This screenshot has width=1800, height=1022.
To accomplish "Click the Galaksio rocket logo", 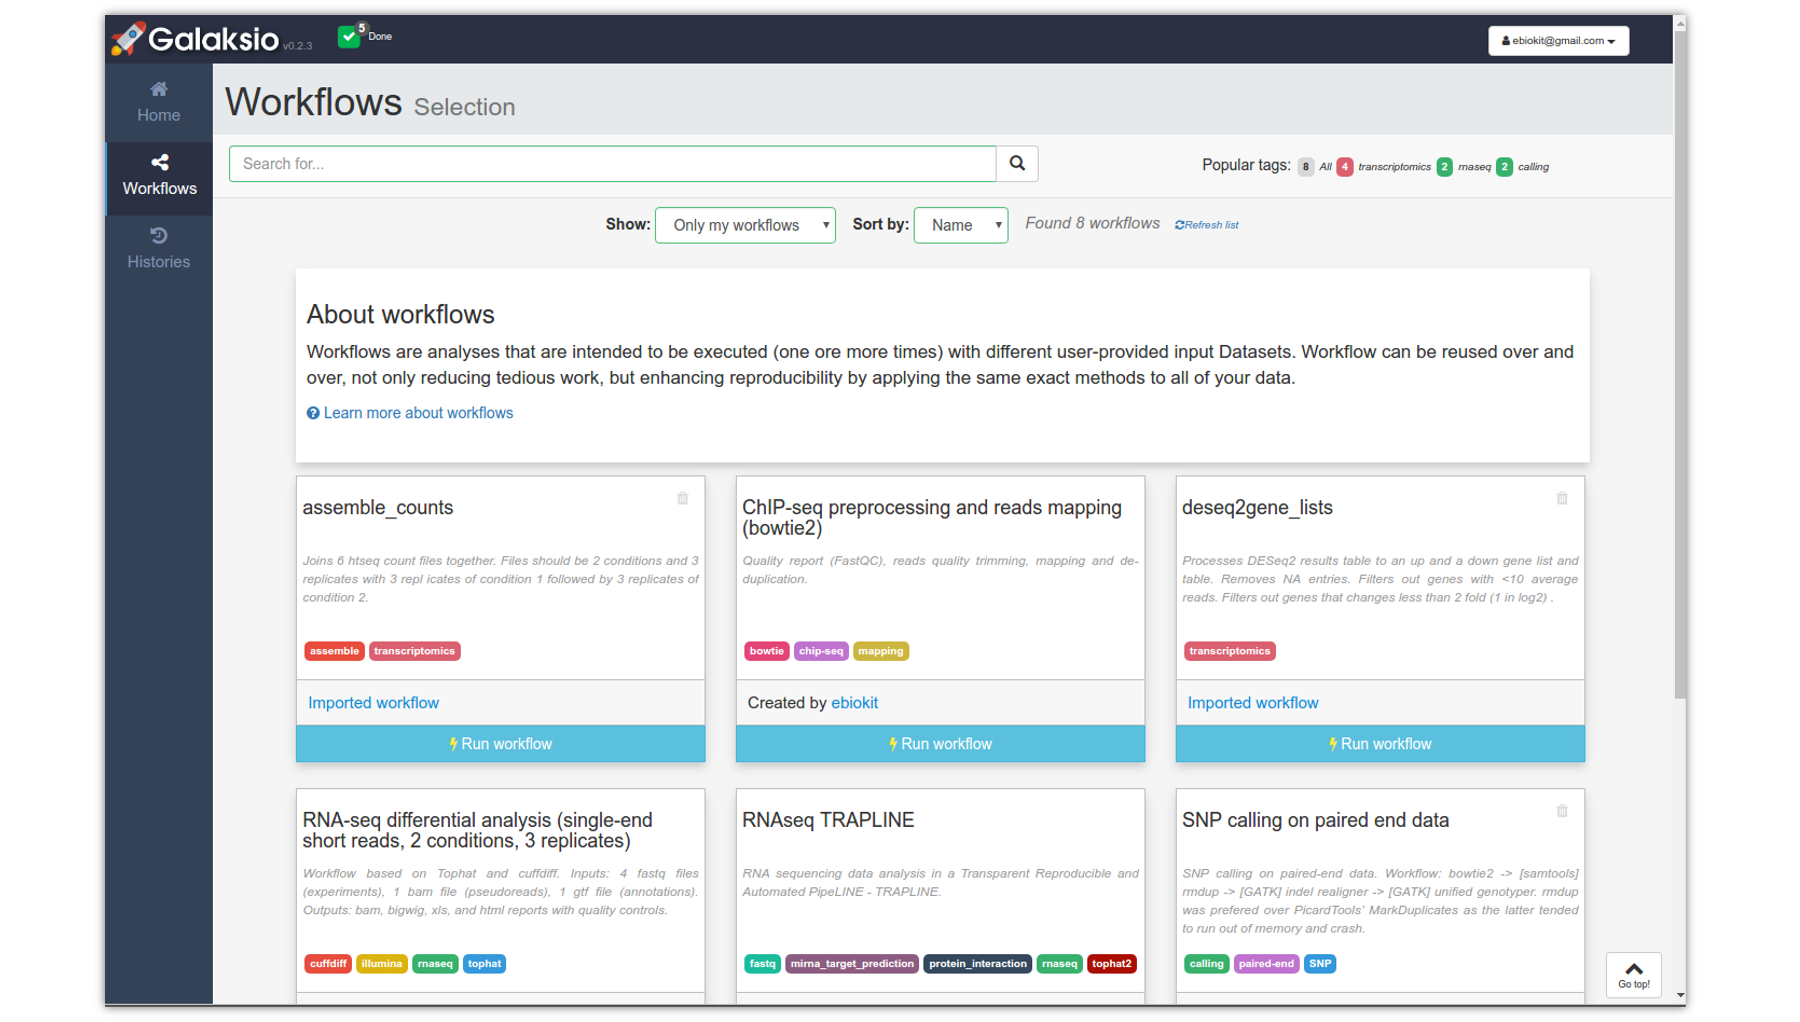I will pyautogui.click(x=128, y=38).
